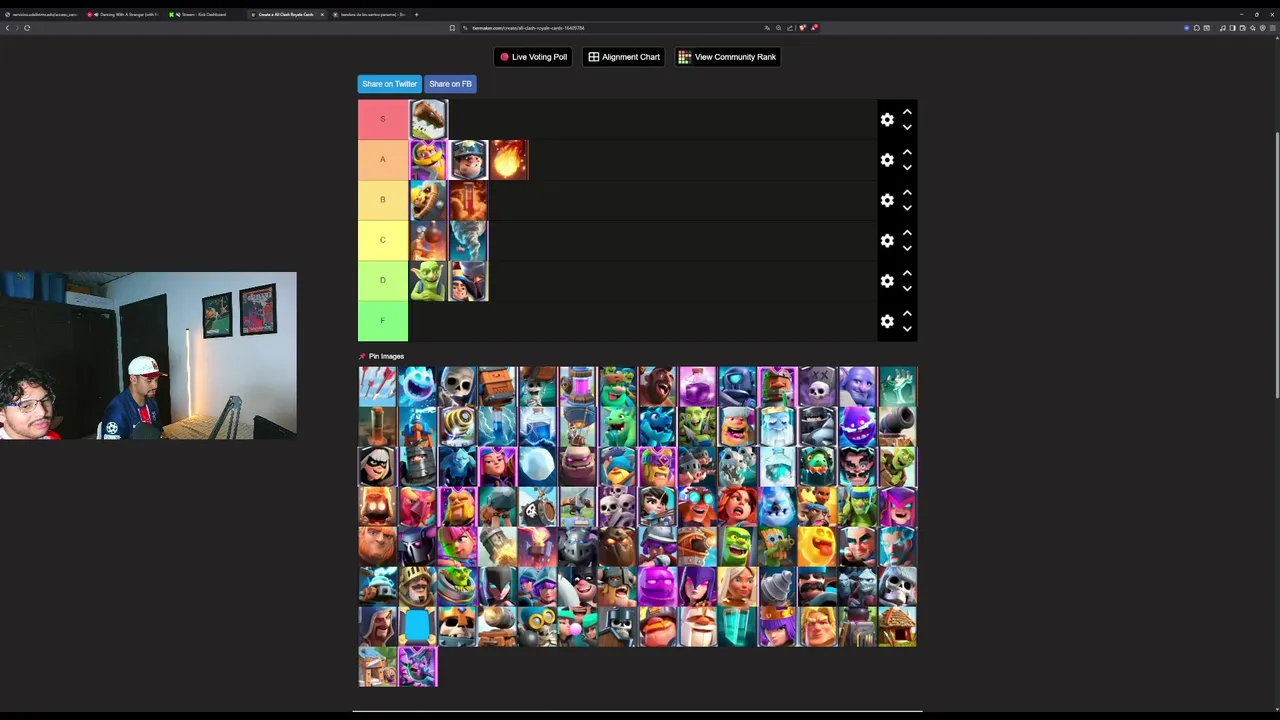Open settings gear for S tier row
The width and height of the screenshot is (1280, 720).
pyautogui.click(x=887, y=119)
